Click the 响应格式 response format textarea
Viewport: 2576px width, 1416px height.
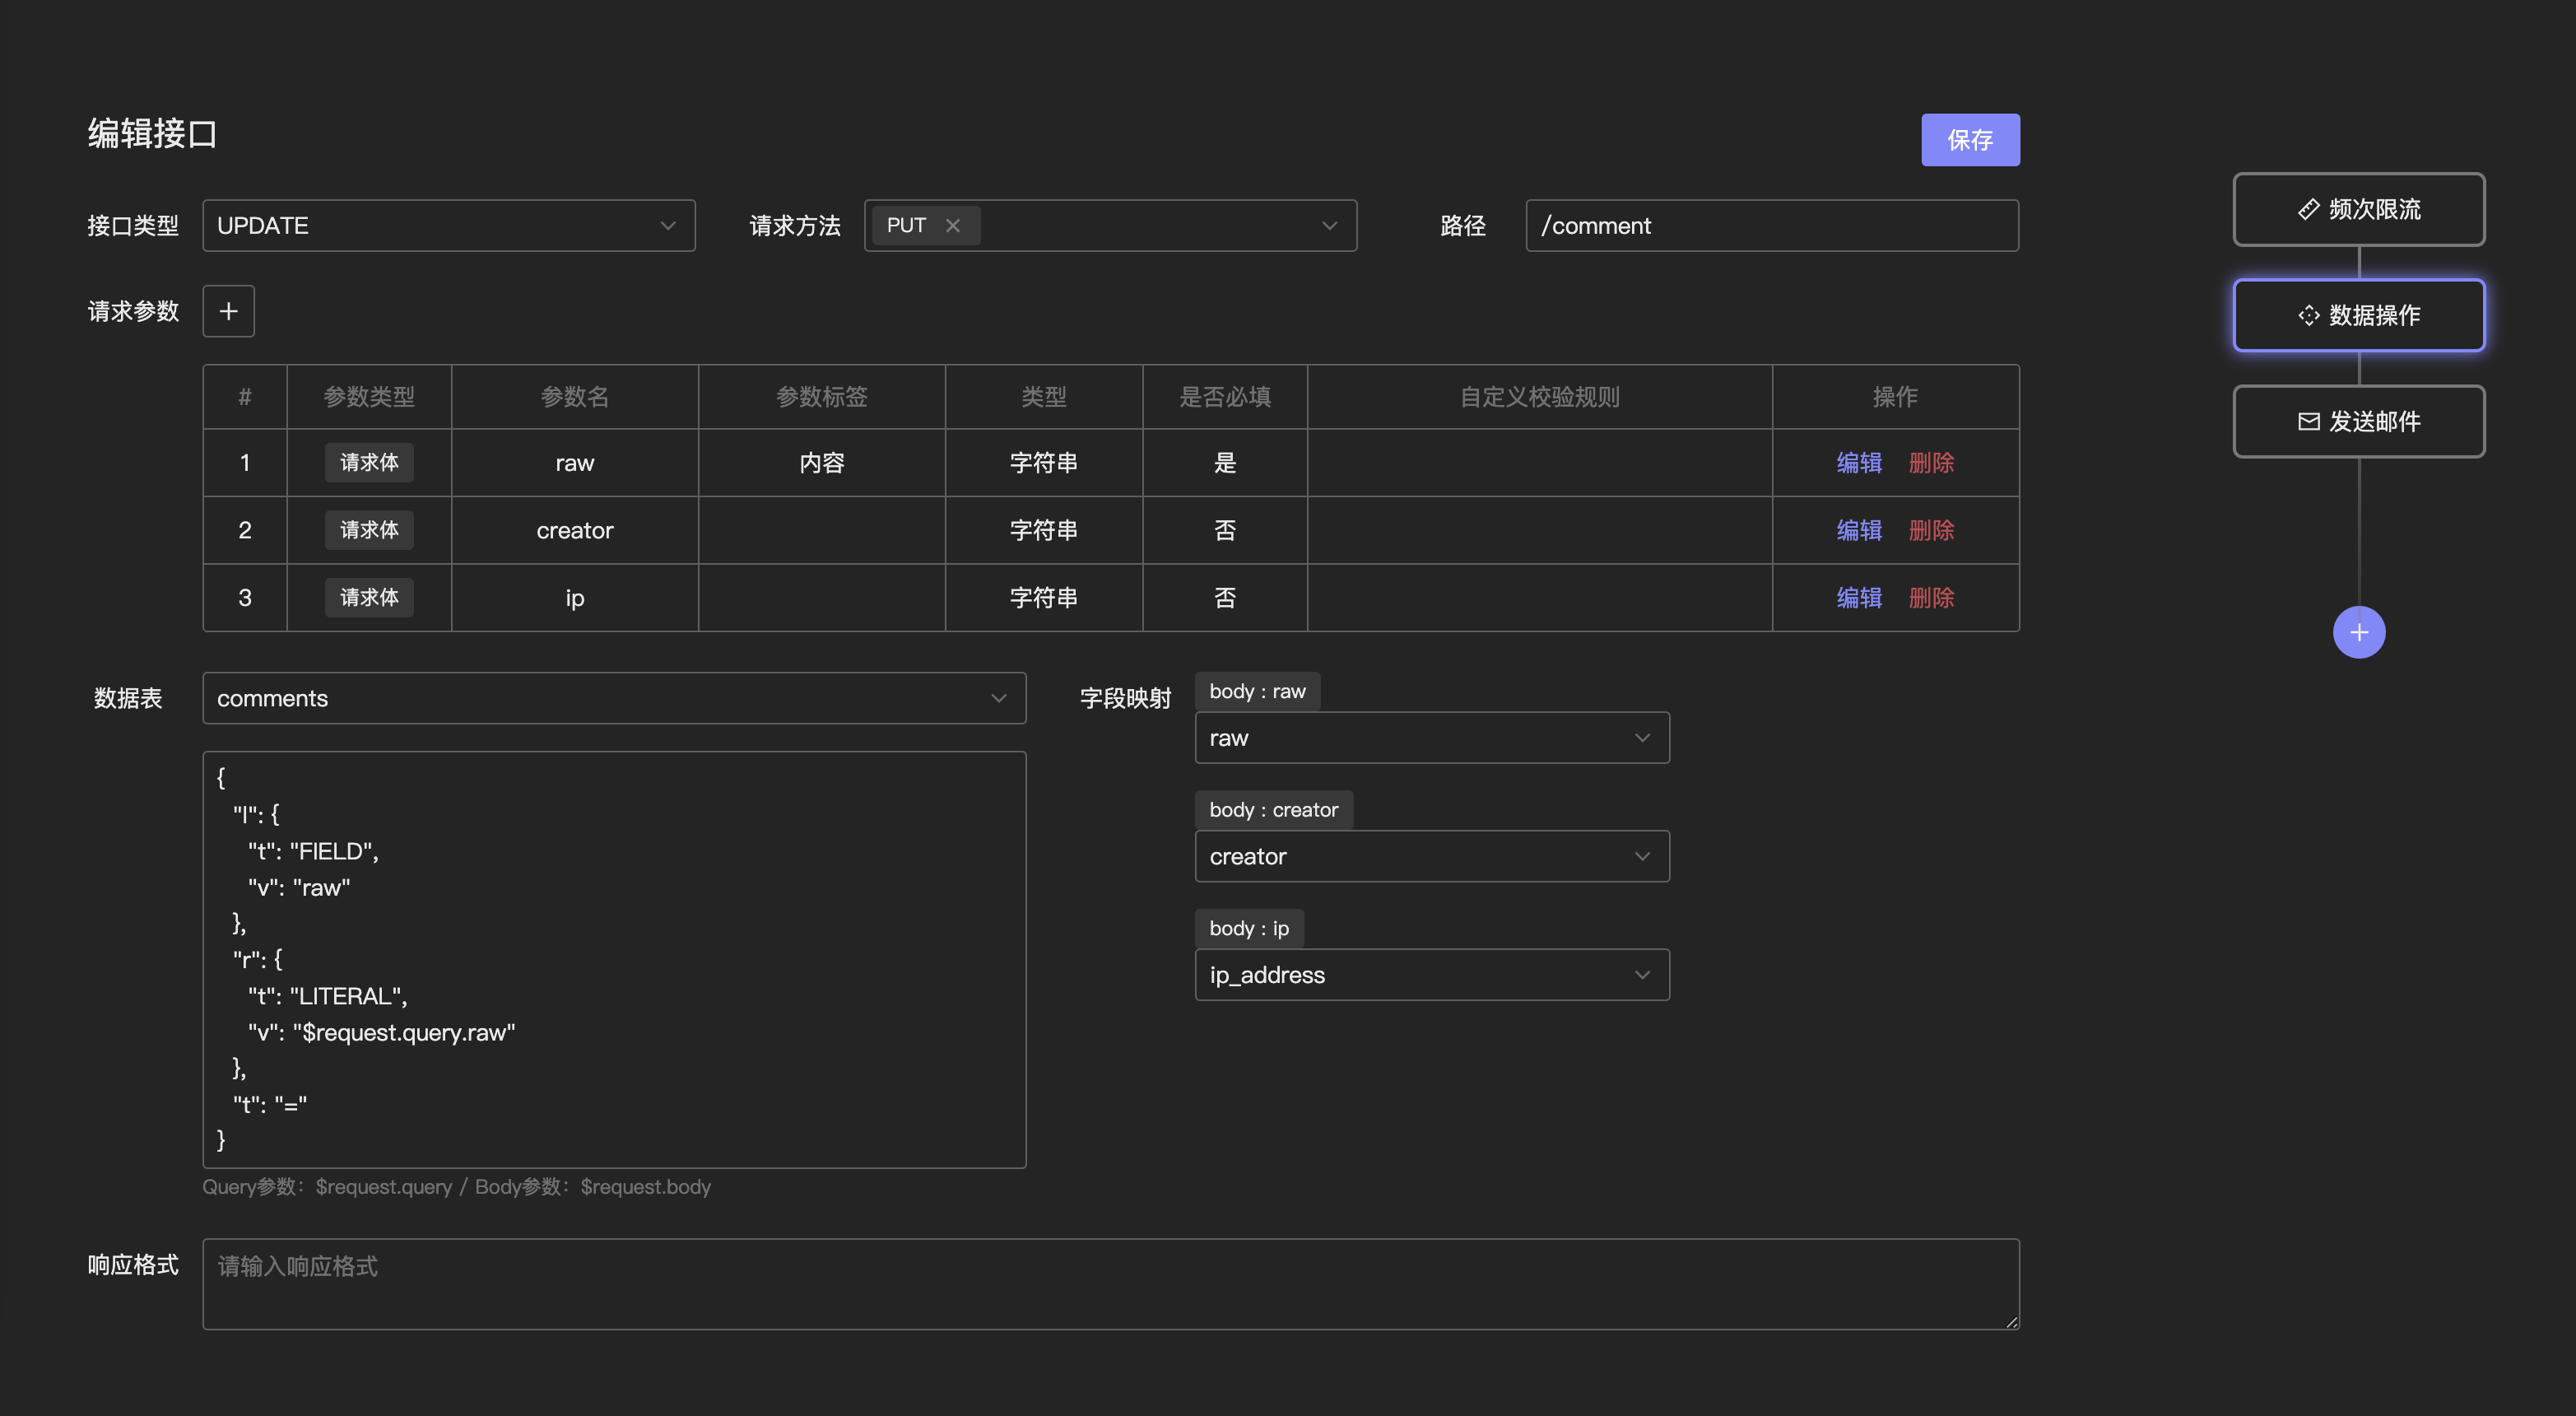click(1110, 1283)
